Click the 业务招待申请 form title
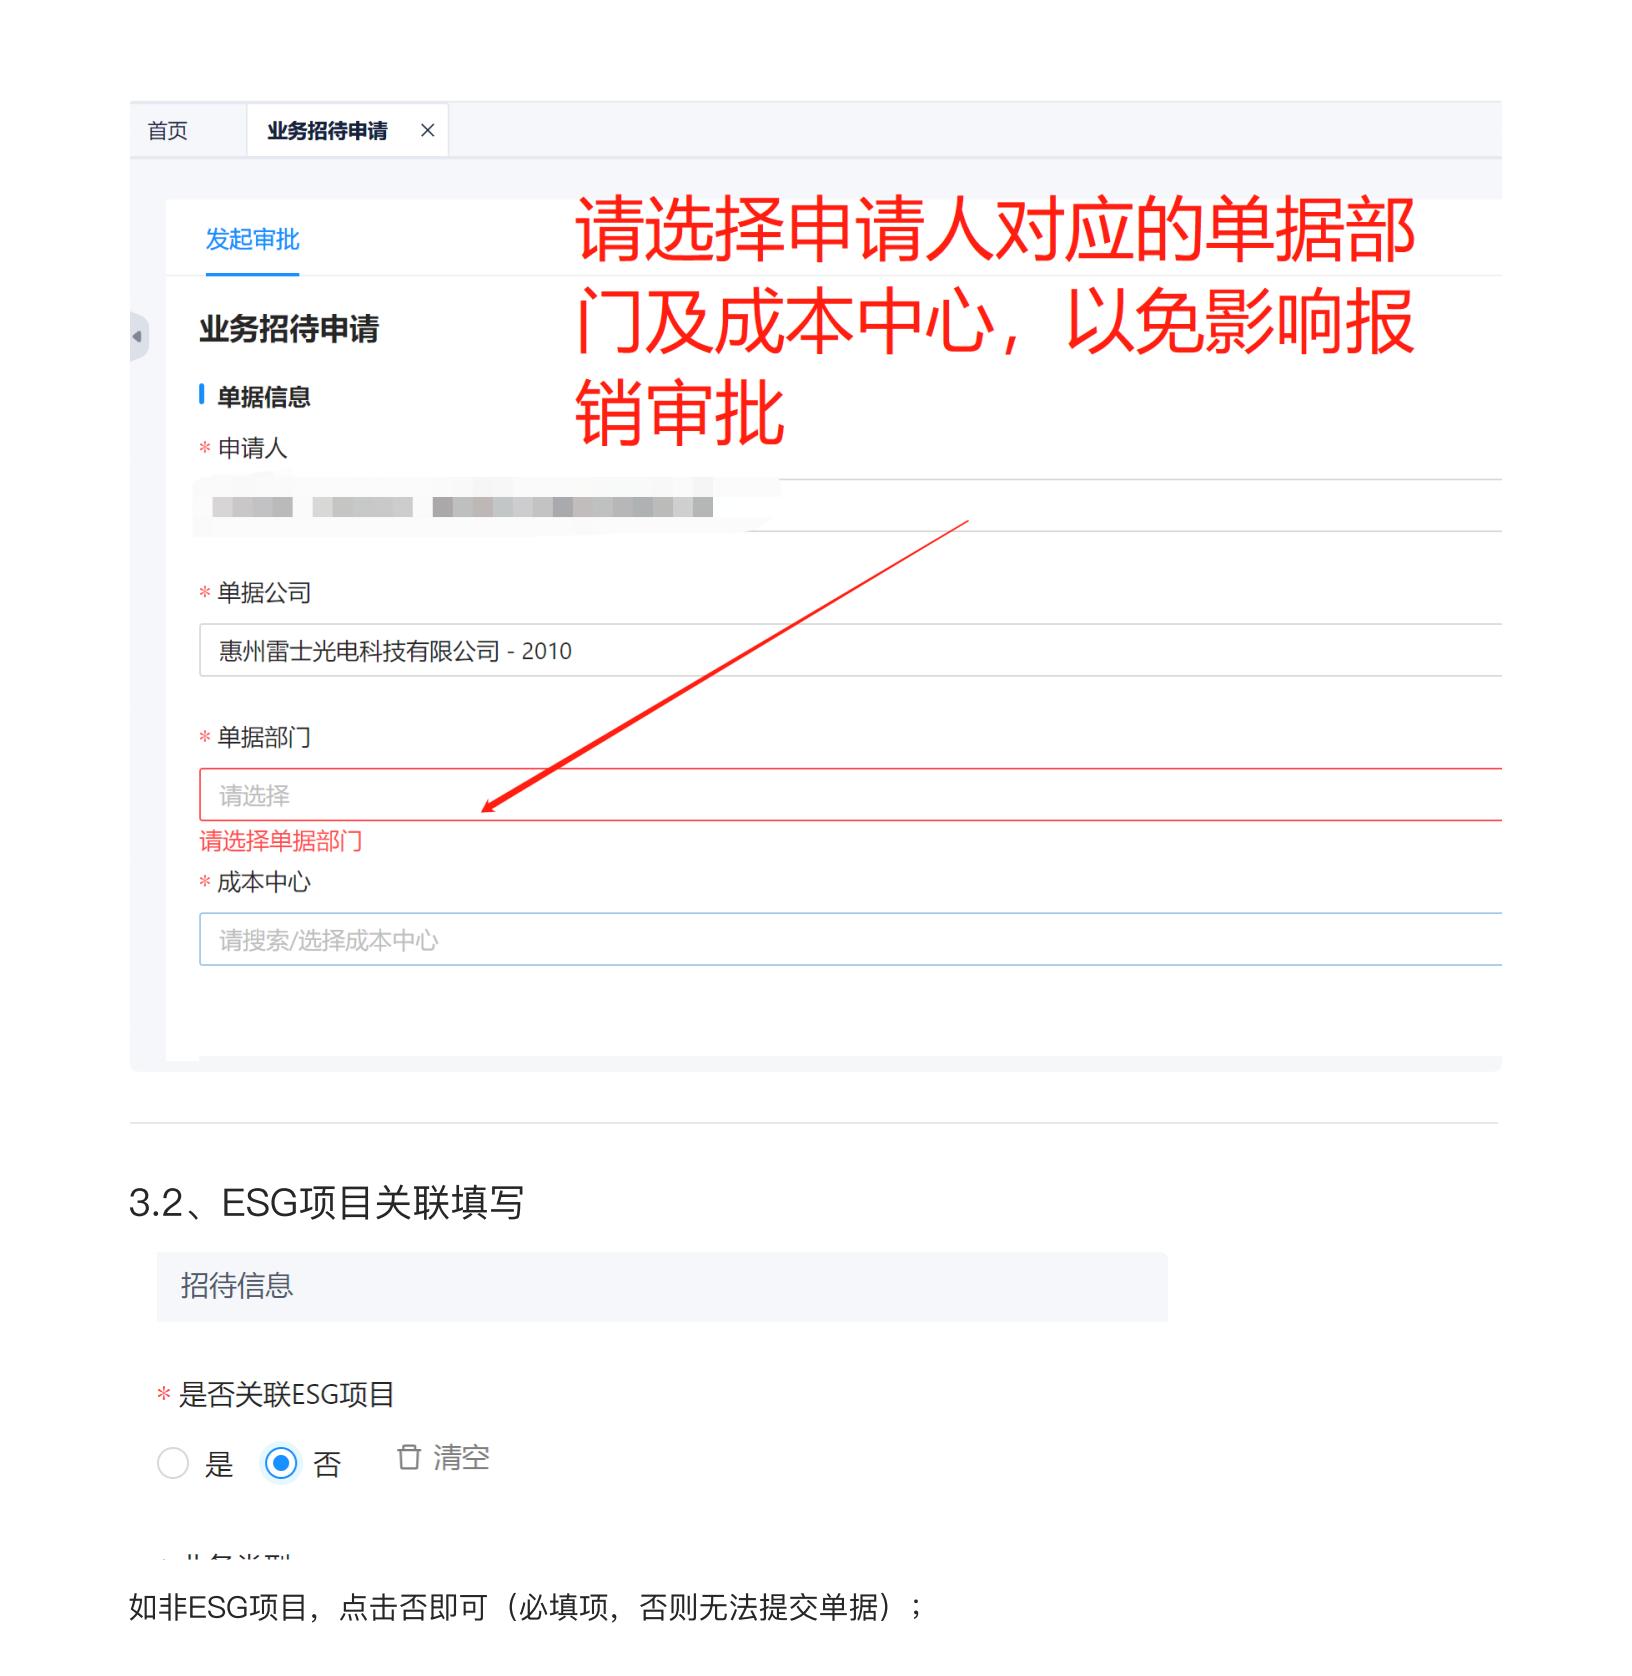The image size is (1632, 1676). 289,329
